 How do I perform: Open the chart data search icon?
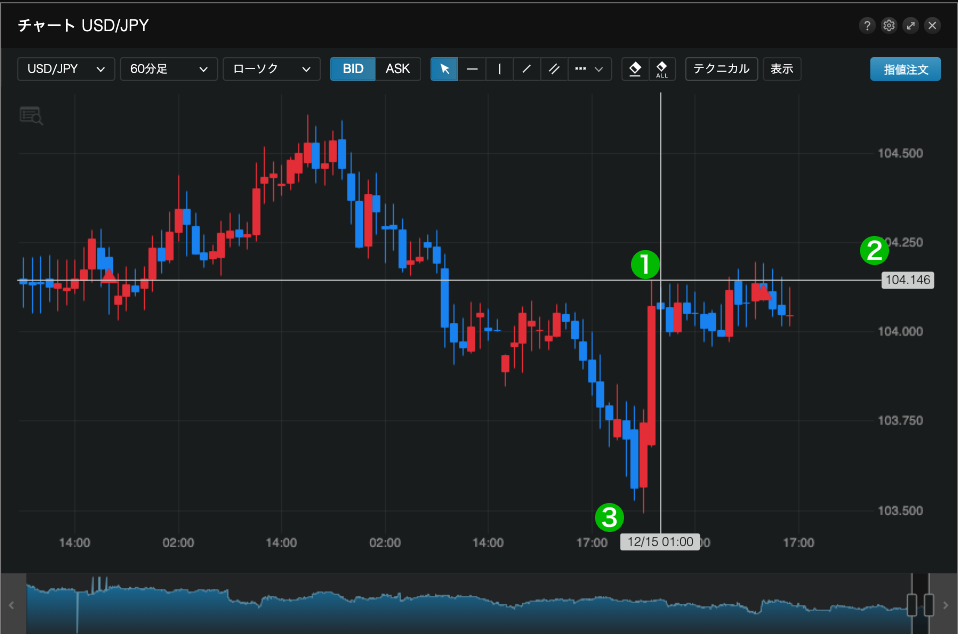(x=31, y=116)
